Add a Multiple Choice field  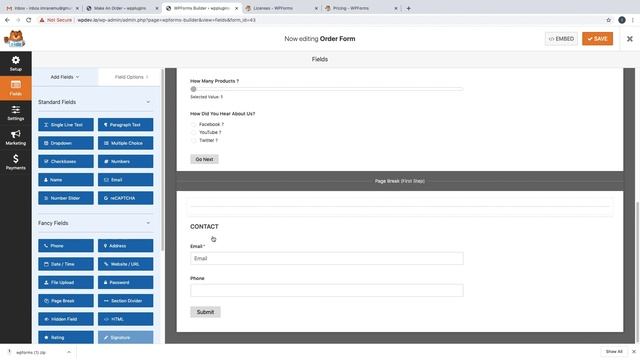coord(125,143)
